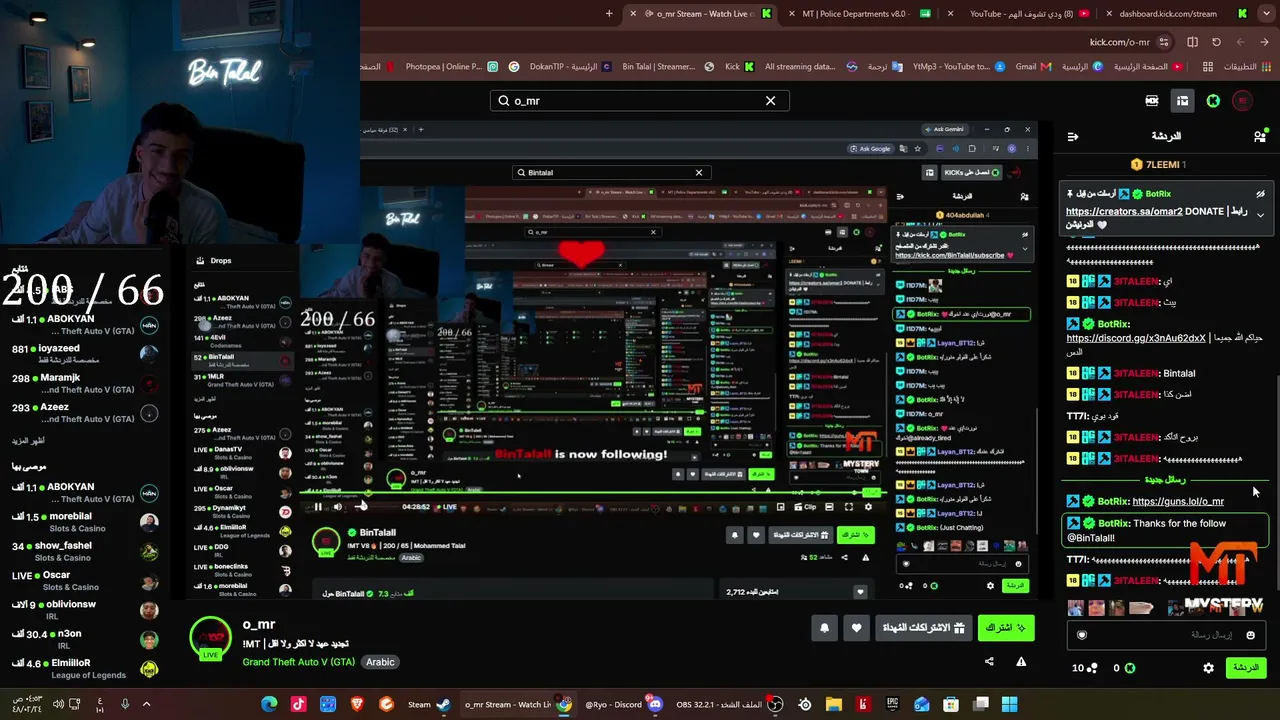Open the taskbar volume speaker icon
1280x720 pixels.
click(x=58, y=704)
